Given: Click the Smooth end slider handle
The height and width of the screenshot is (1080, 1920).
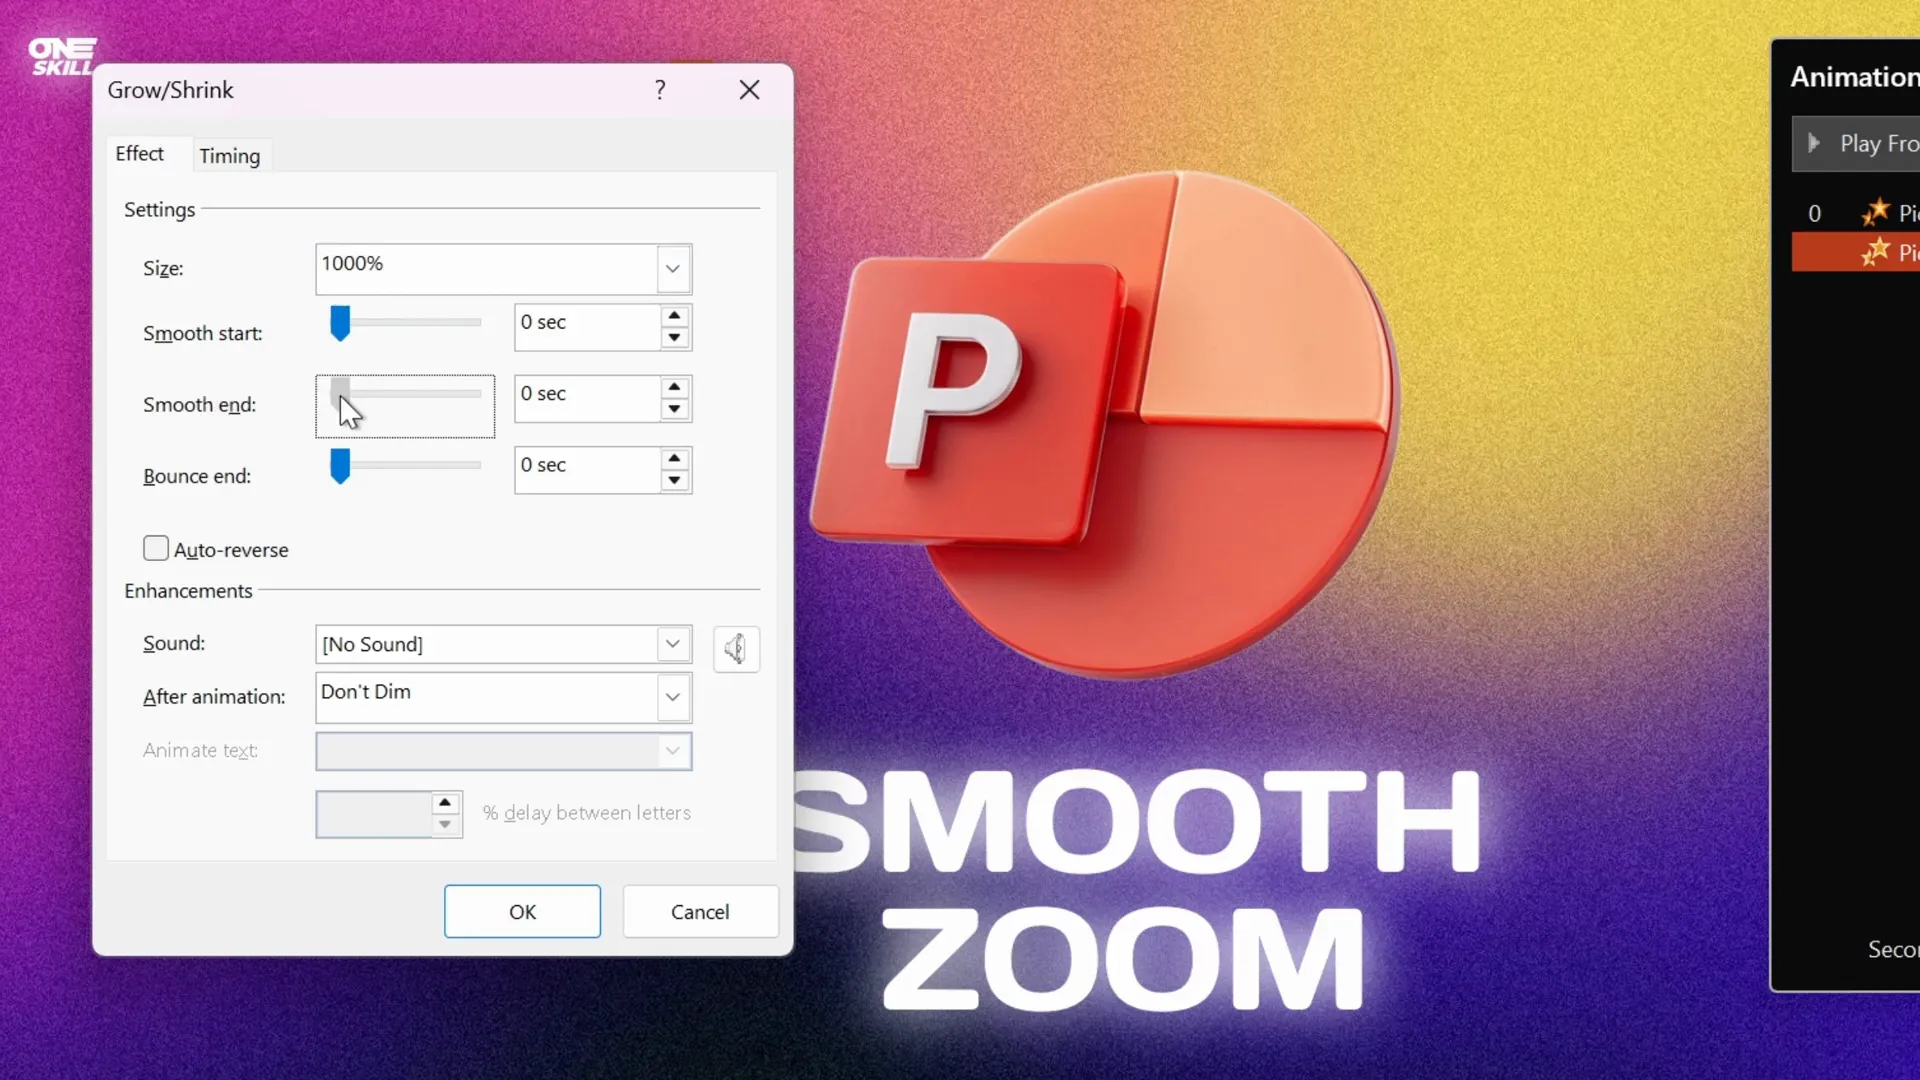Looking at the screenshot, I should pyautogui.click(x=340, y=394).
